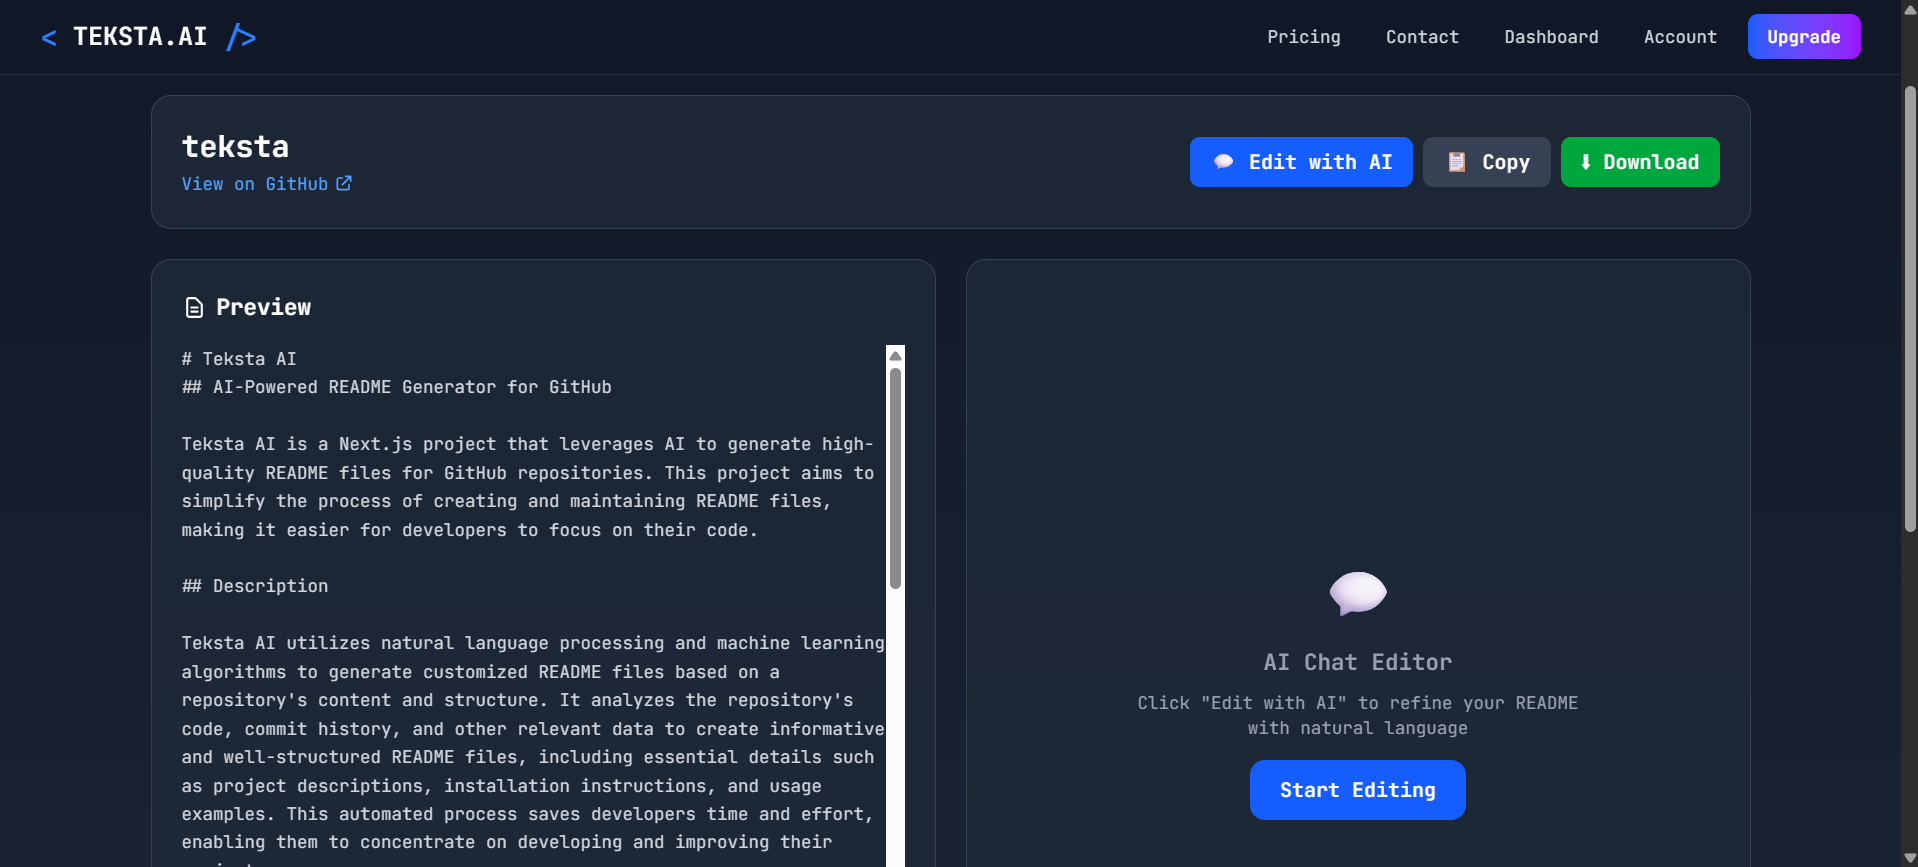Click the page scrollbar up arrow
The height and width of the screenshot is (867, 1918).
1909,8
